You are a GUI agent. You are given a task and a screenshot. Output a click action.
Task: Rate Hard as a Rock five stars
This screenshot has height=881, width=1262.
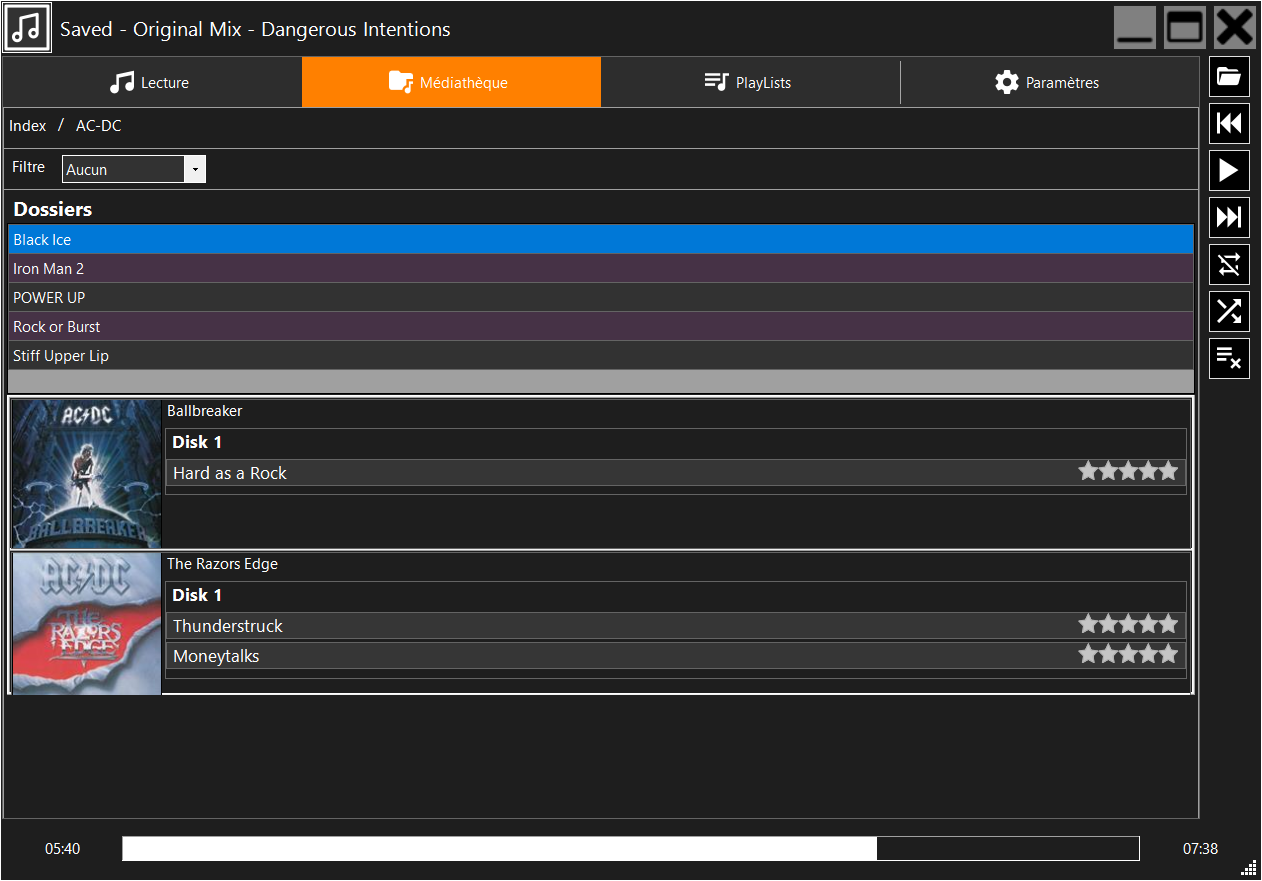pos(1168,471)
